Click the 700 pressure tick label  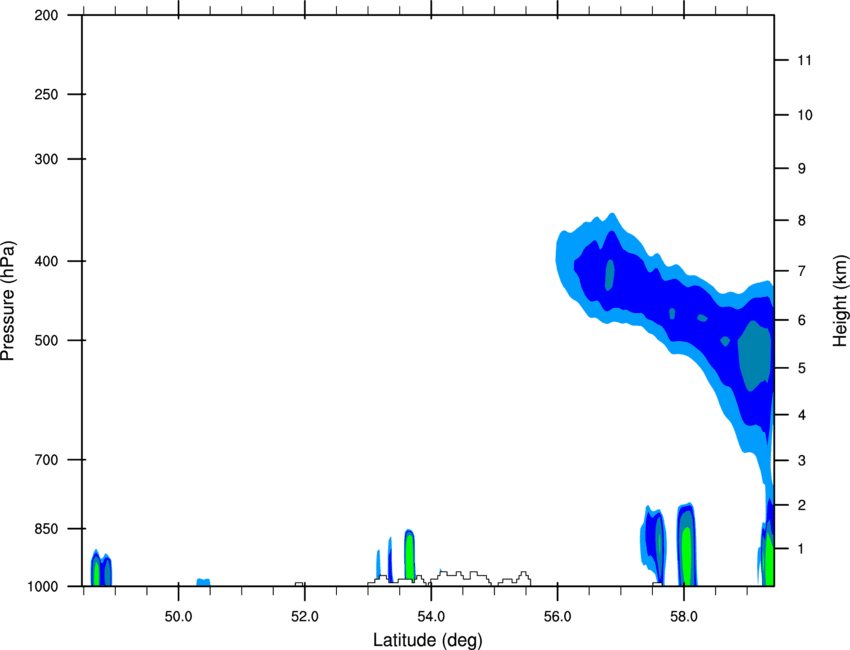tap(46, 459)
